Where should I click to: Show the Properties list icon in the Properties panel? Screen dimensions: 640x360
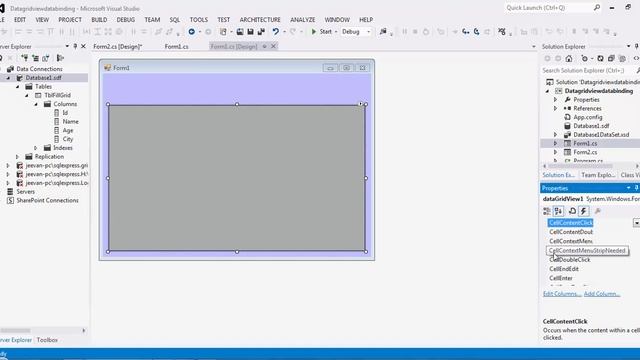point(572,211)
